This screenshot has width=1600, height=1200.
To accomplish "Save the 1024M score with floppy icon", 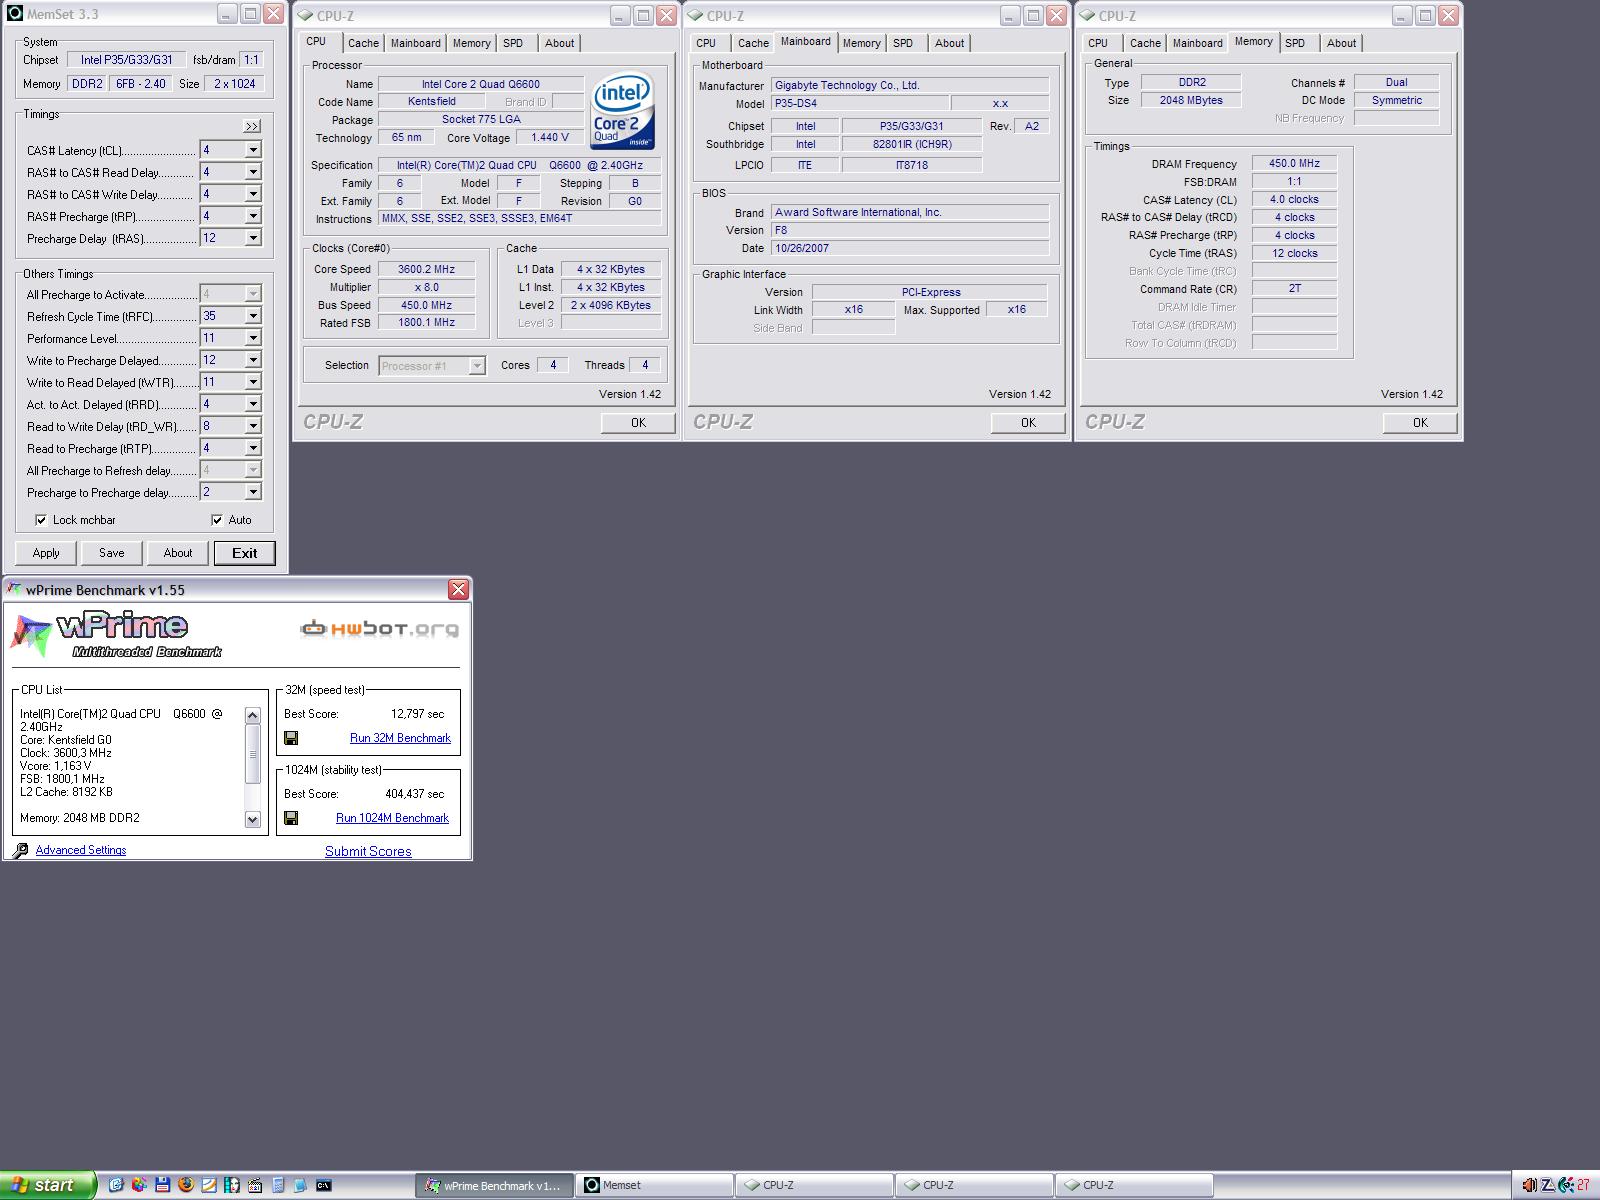I will tap(291, 818).
